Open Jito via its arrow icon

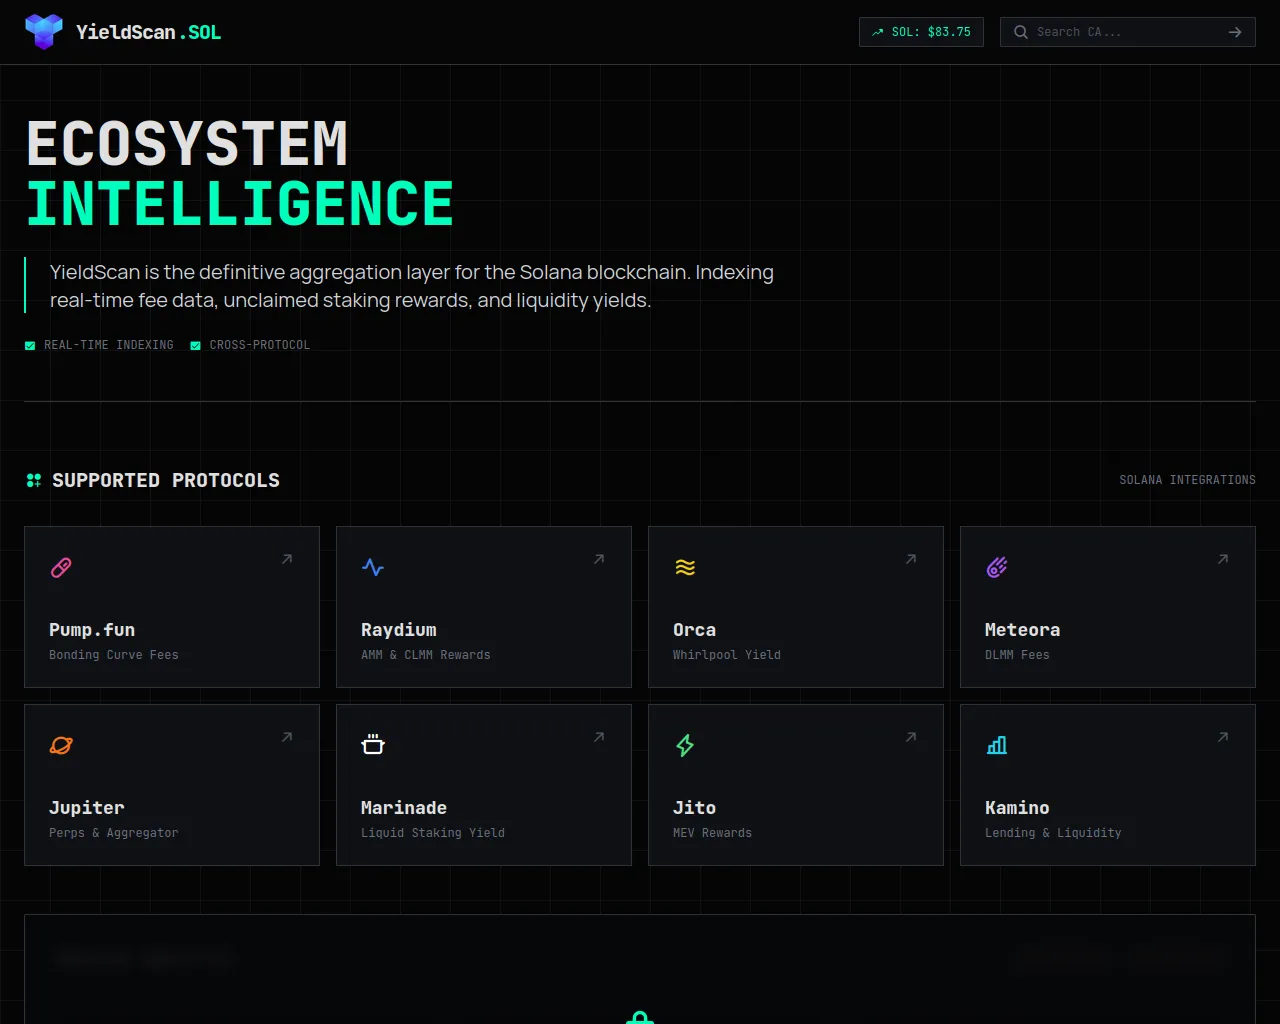[911, 737]
